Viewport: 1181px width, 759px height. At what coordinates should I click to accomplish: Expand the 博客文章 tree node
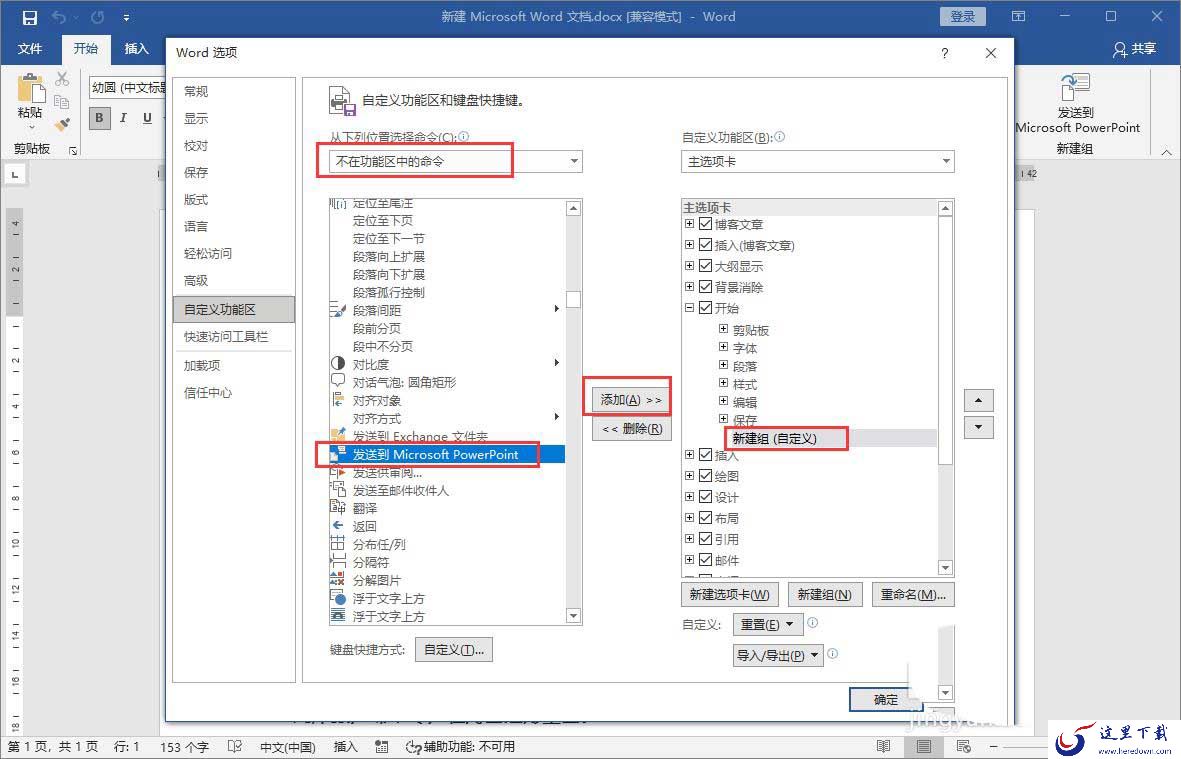689,224
